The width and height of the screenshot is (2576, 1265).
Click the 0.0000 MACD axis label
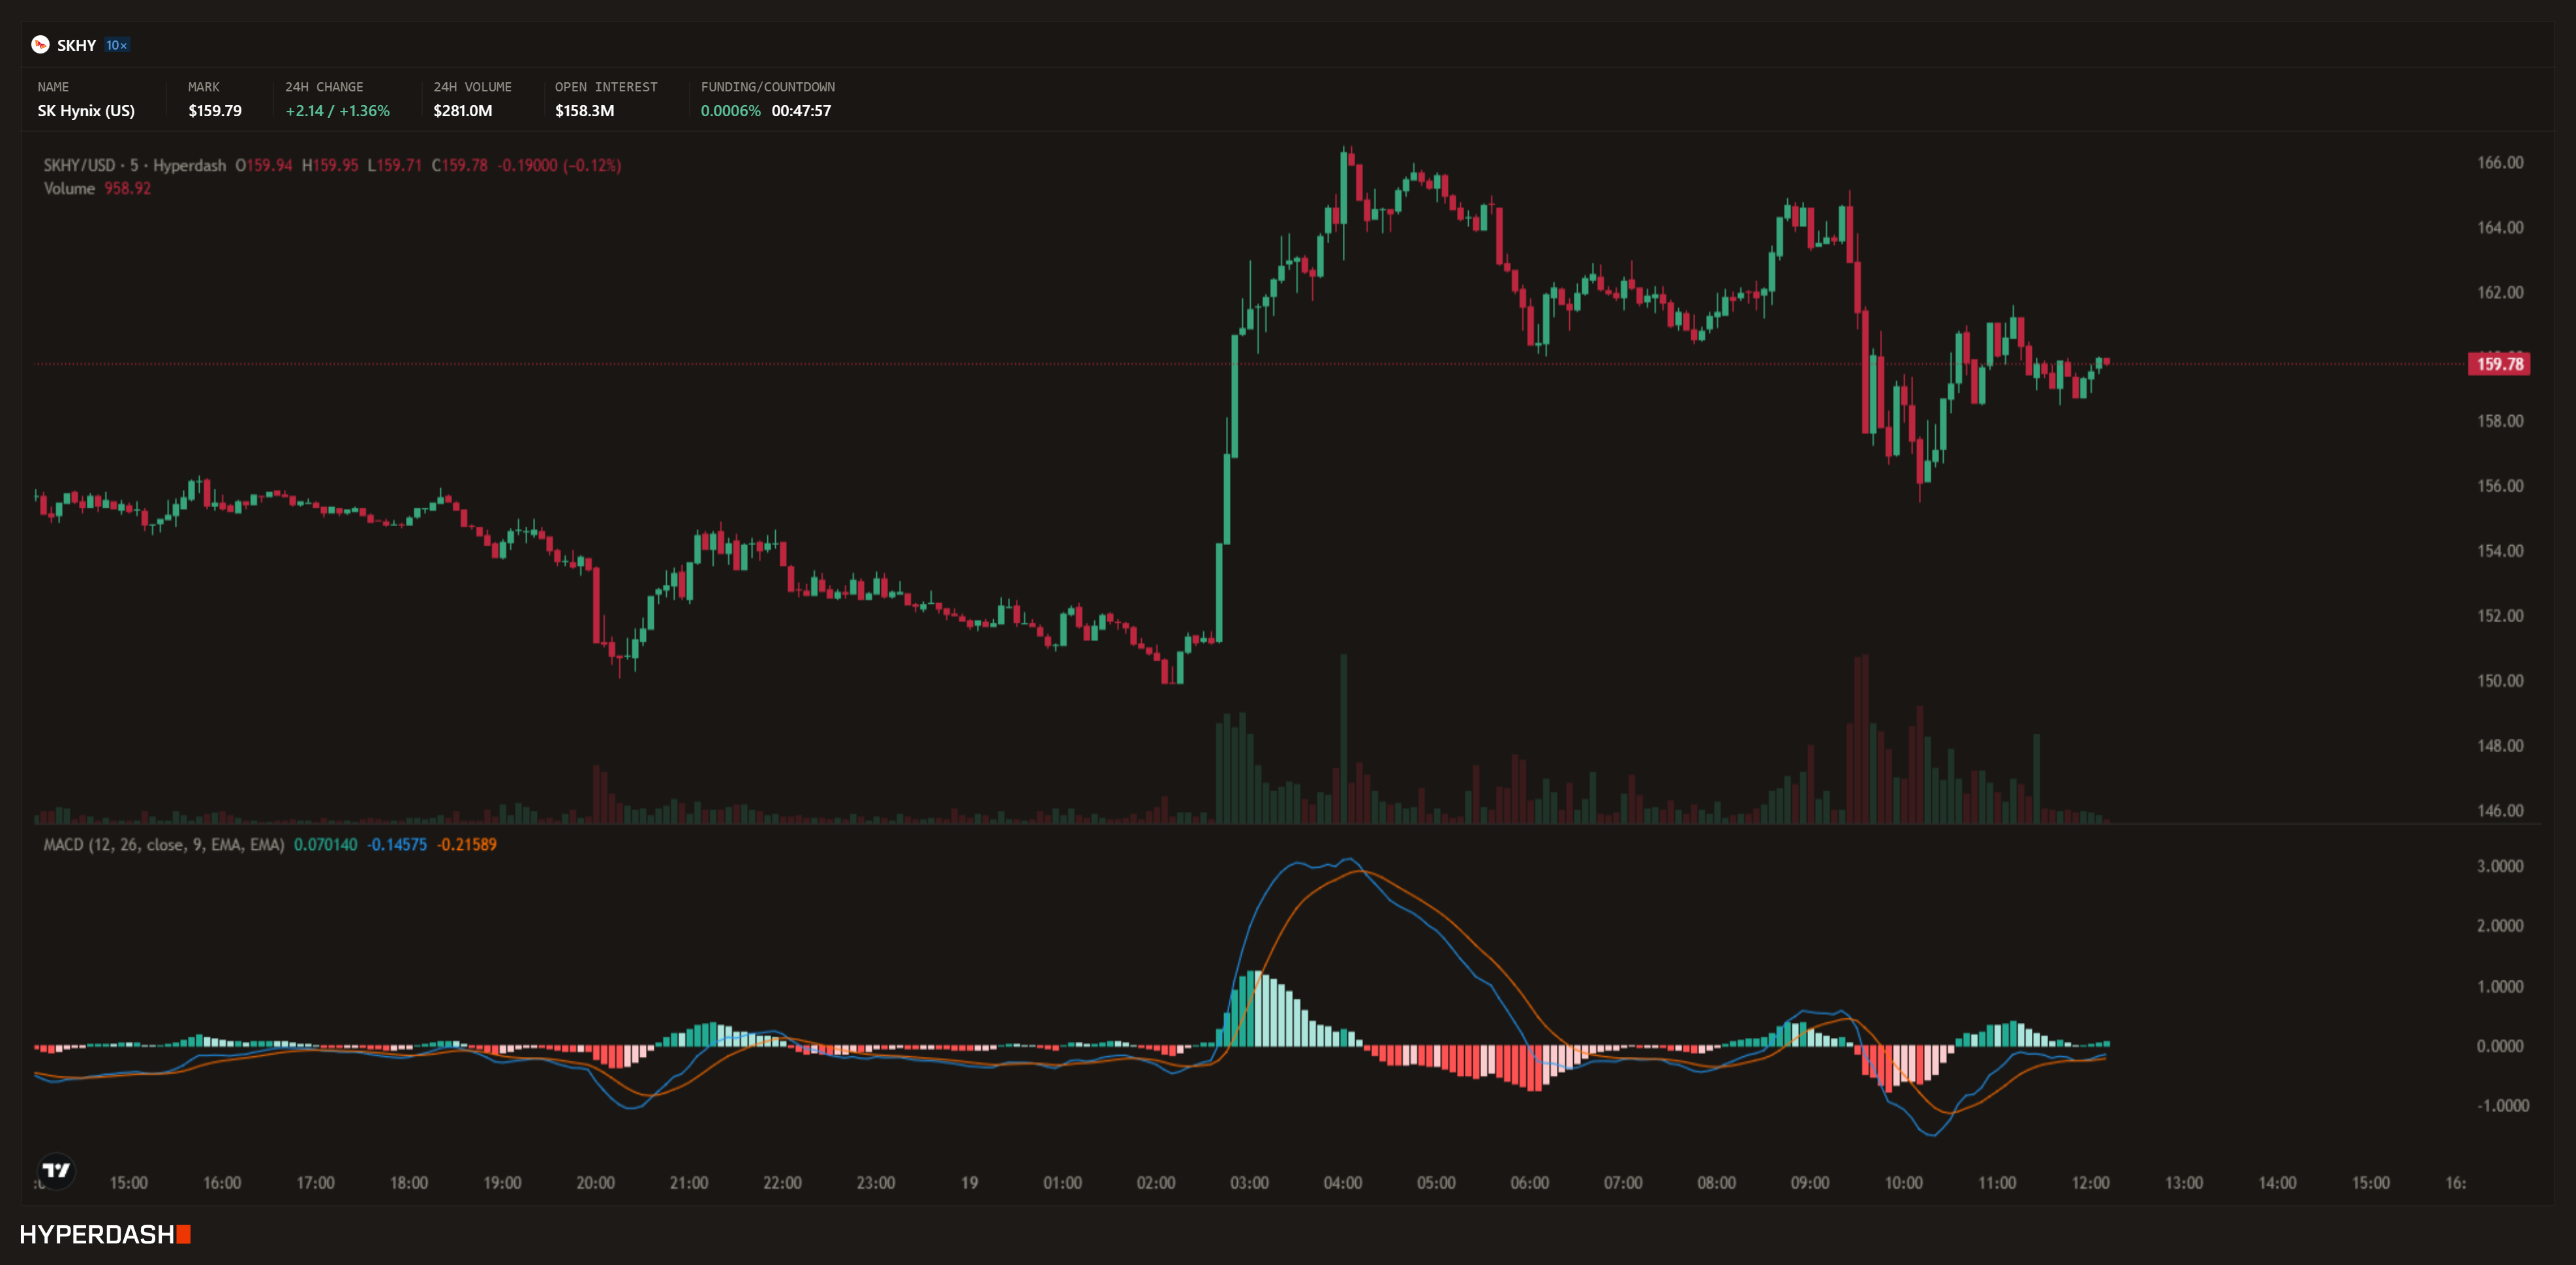(2500, 1046)
